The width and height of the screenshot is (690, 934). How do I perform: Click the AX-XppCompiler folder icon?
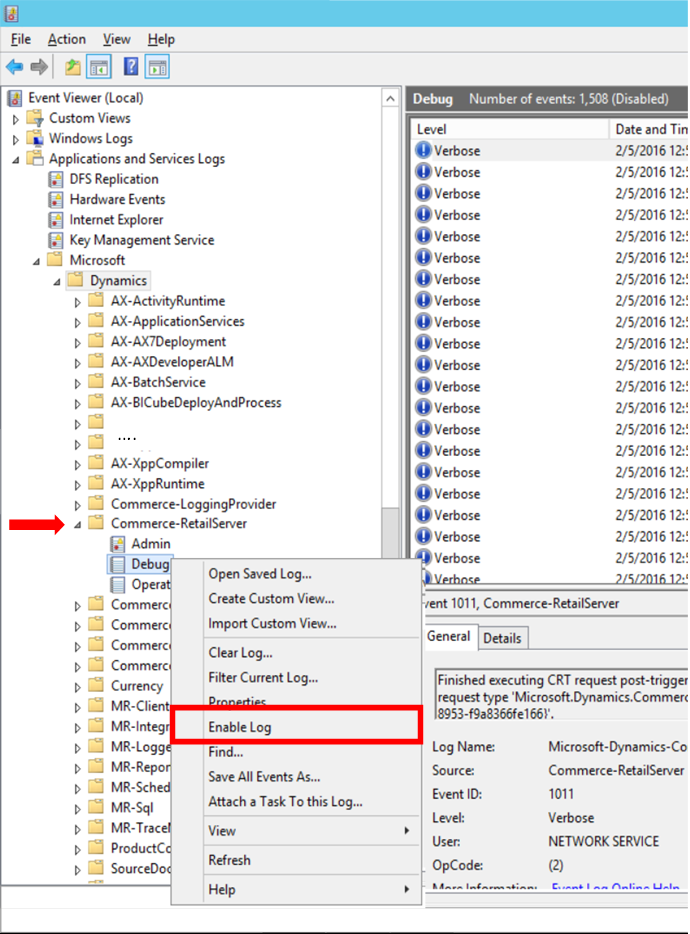[x=96, y=462]
